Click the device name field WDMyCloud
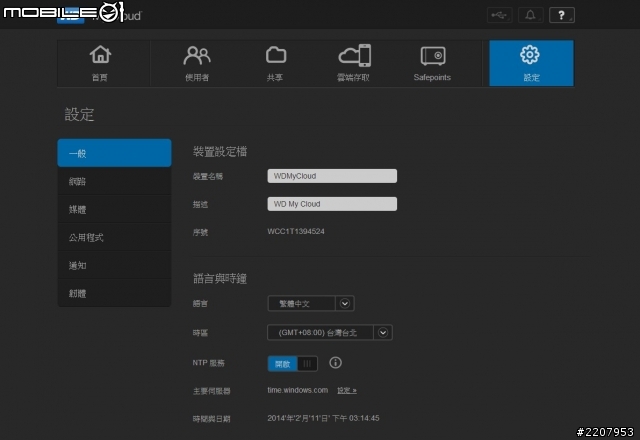Viewport: 640px width, 440px height. [332, 176]
